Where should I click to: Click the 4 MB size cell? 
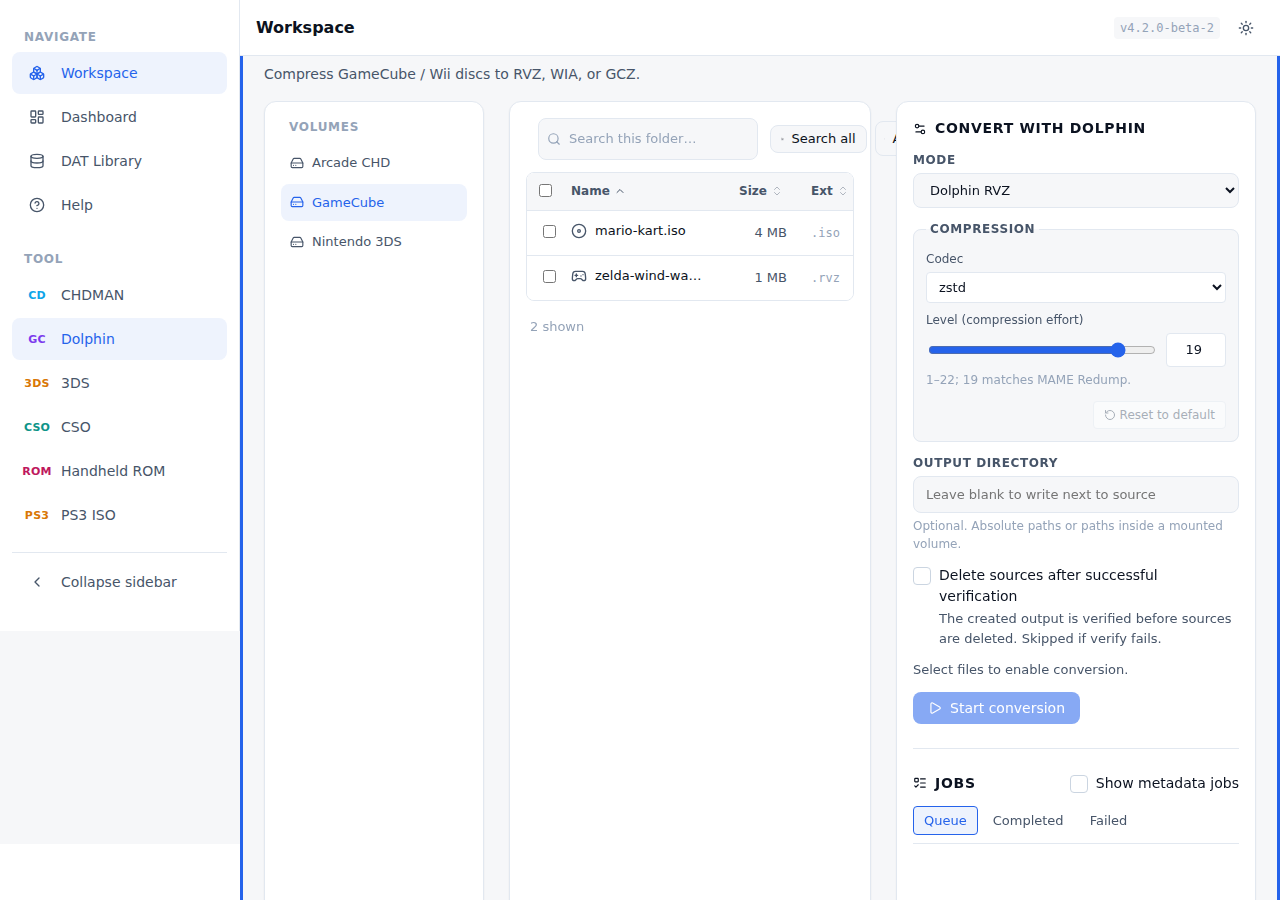click(x=771, y=233)
